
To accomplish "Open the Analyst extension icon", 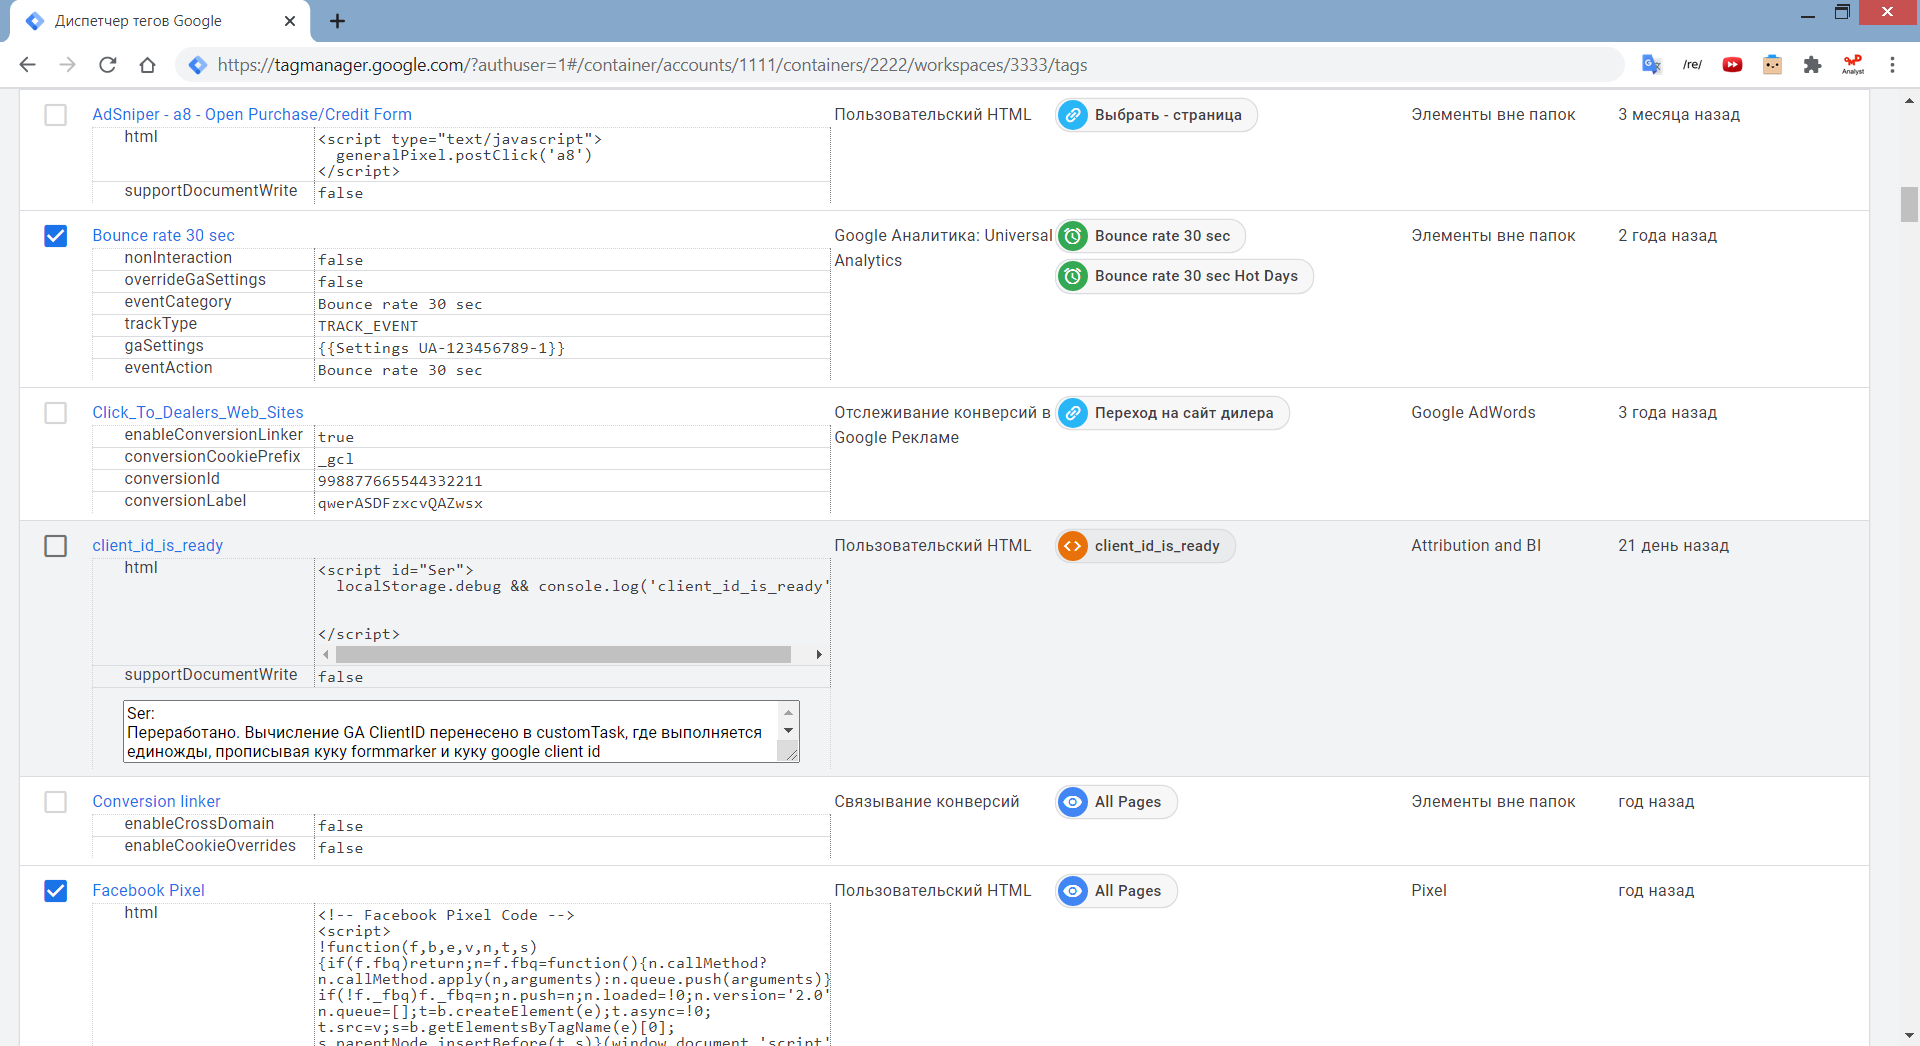I will (x=1853, y=65).
